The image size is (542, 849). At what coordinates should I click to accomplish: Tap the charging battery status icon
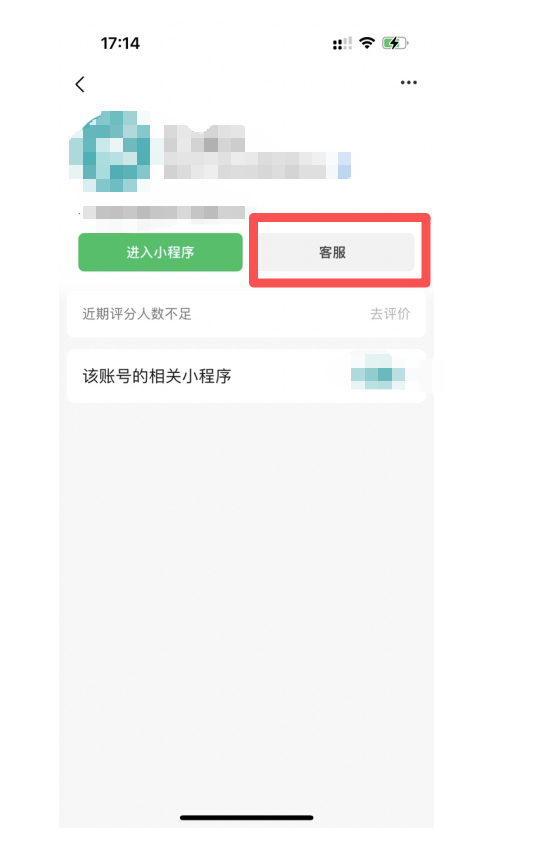395,43
